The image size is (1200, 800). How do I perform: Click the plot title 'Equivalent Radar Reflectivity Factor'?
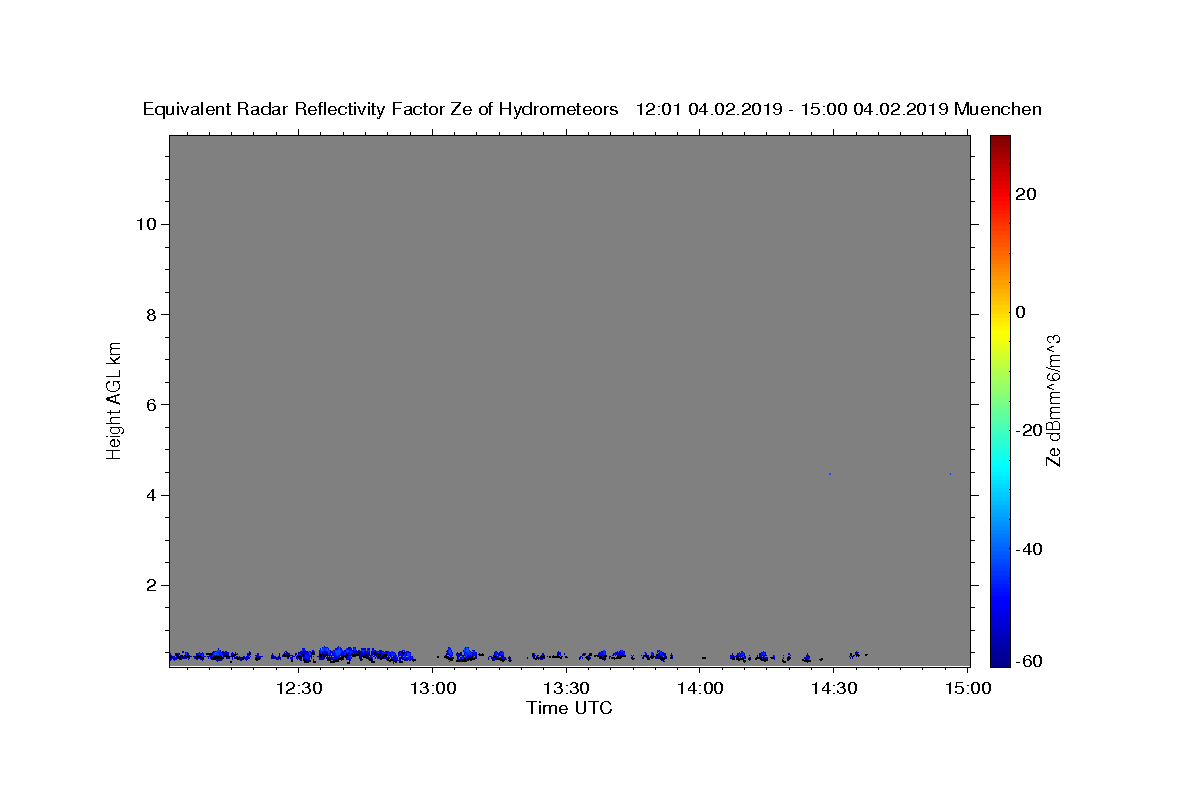point(295,109)
